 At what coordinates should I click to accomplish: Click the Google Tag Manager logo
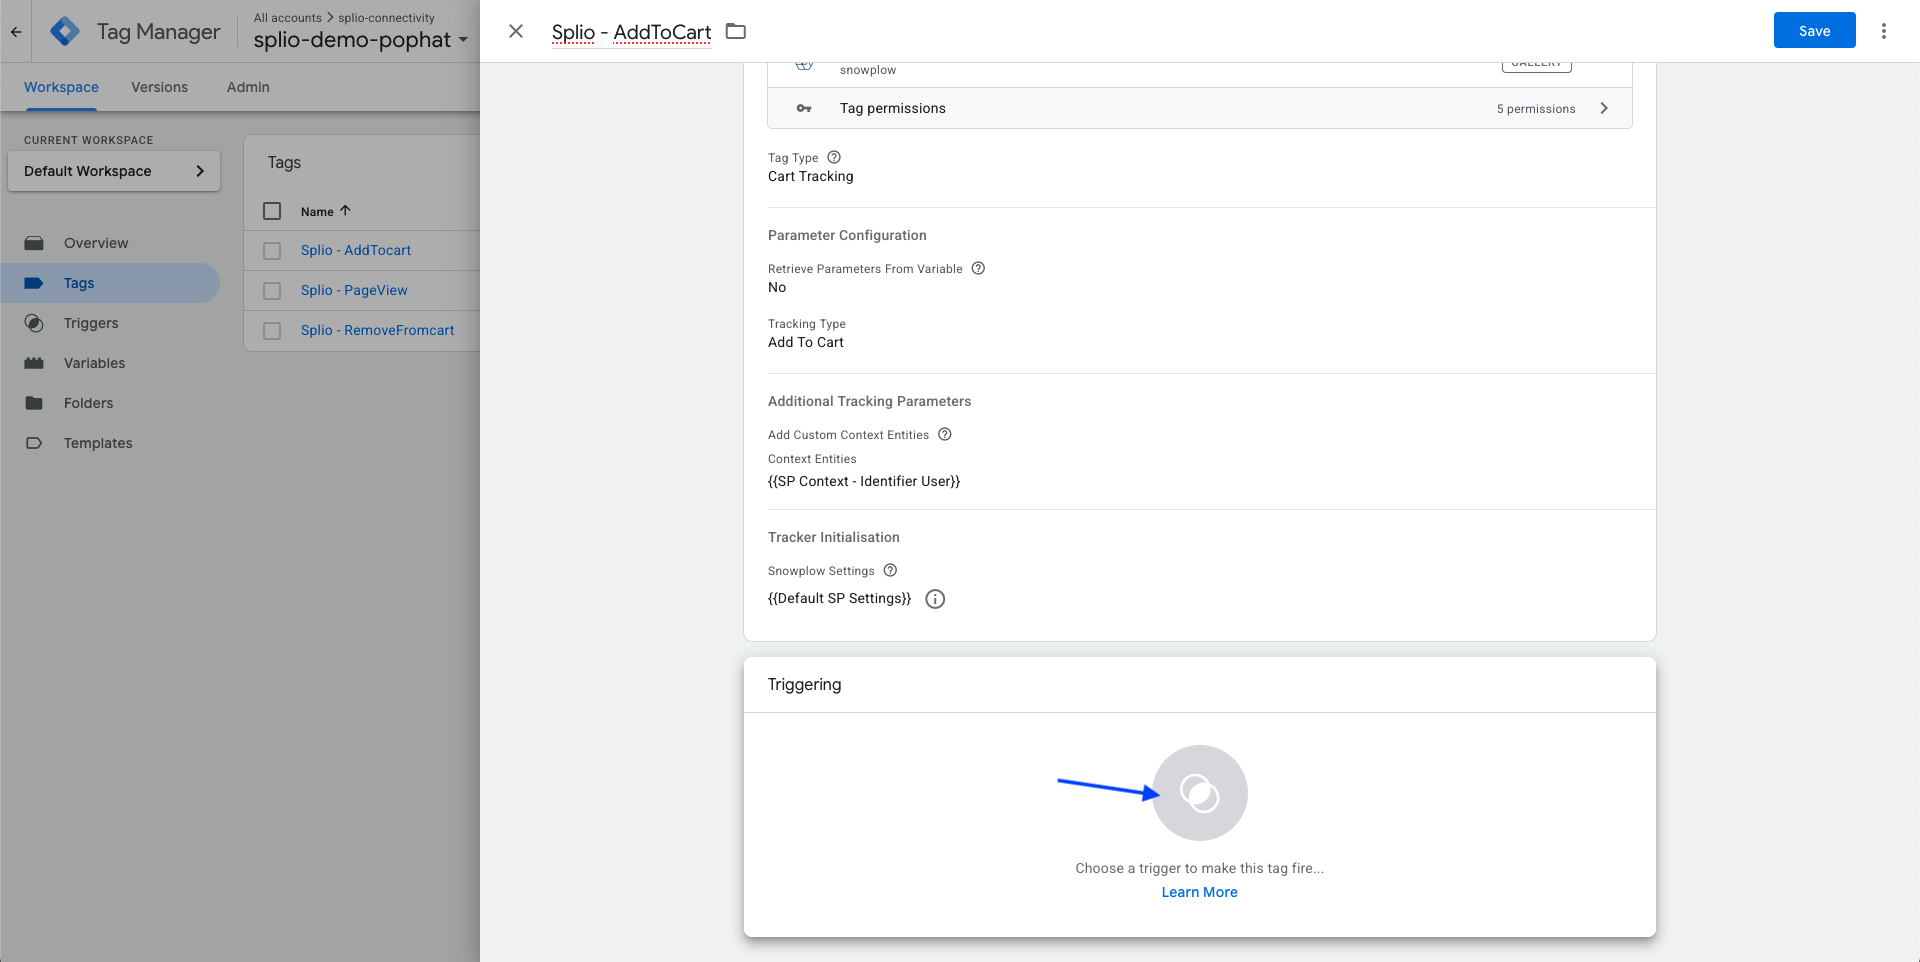tap(65, 32)
